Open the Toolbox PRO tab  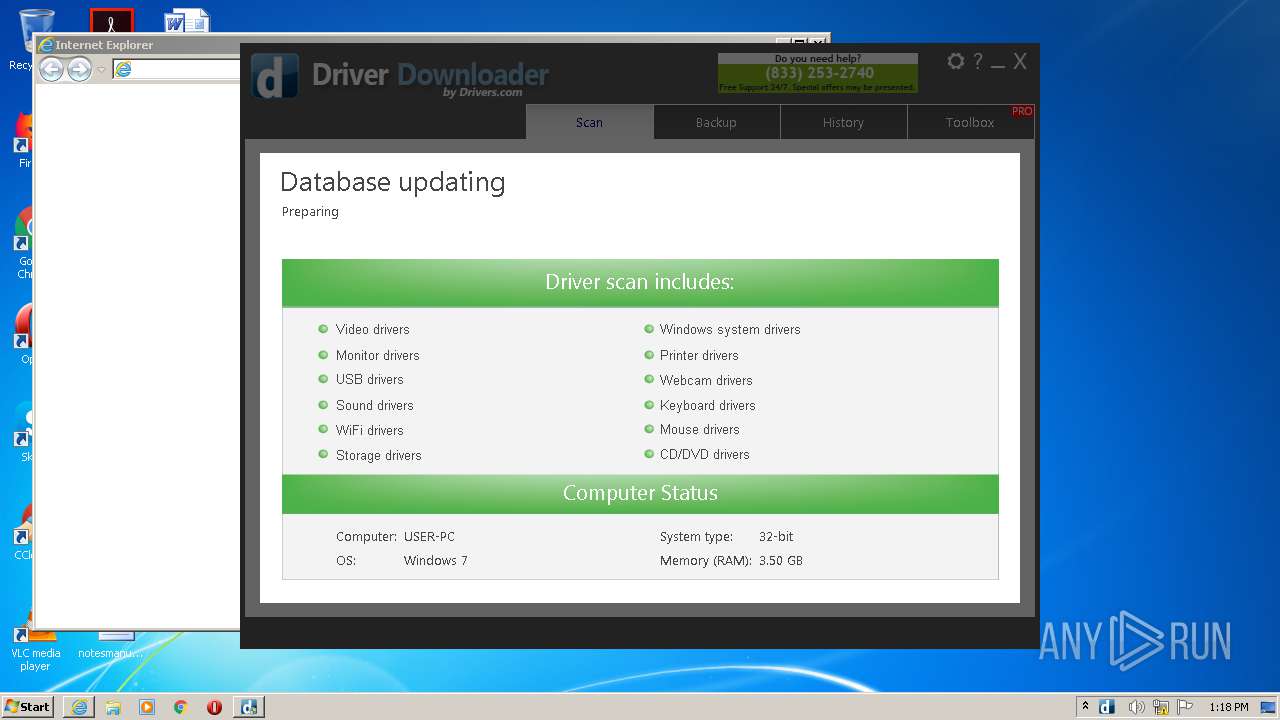pyautogui.click(x=971, y=122)
